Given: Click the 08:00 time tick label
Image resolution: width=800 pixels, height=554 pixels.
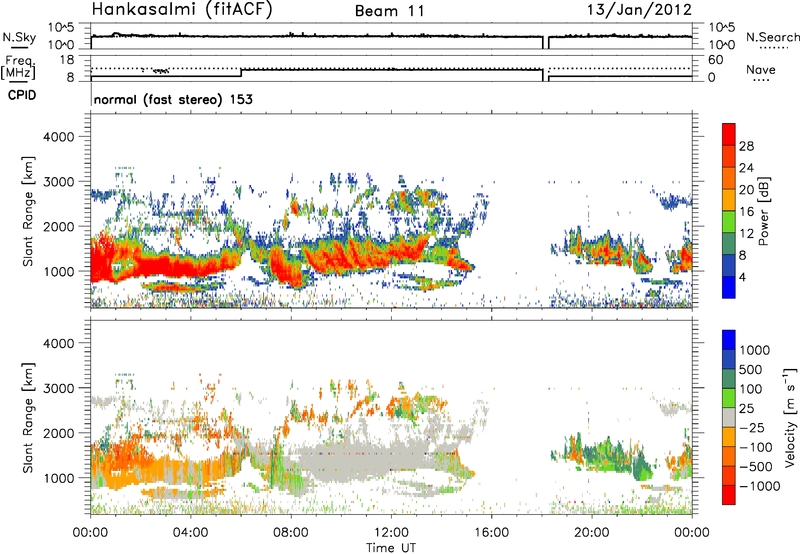Looking at the screenshot, I should click(291, 533).
